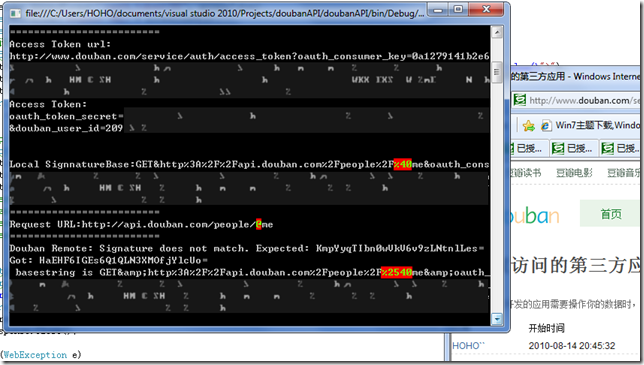Click the up arrow on console scrollbar
This screenshot has width=644, height=365.
[x=497, y=32]
